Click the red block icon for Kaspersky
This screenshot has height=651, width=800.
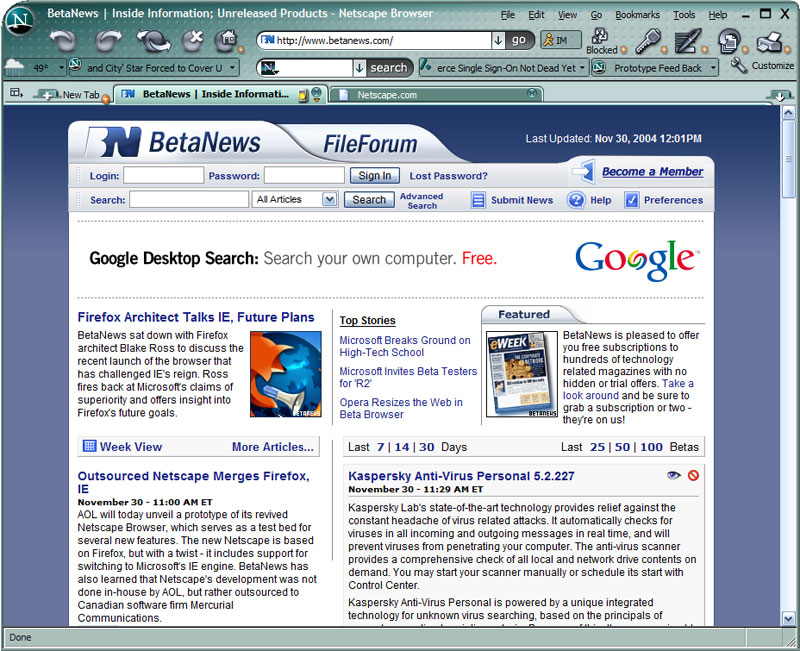[x=693, y=475]
